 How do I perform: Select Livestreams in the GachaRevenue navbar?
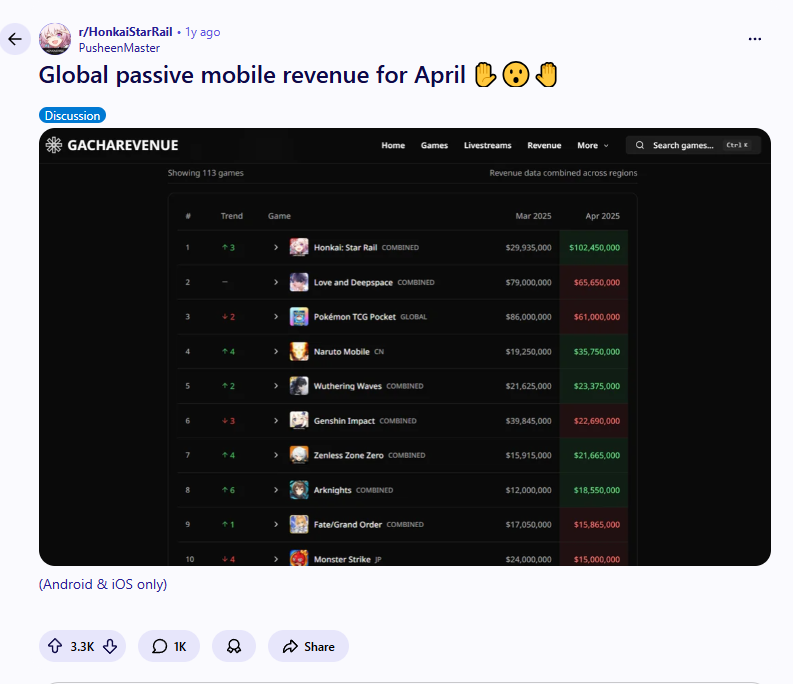click(488, 145)
